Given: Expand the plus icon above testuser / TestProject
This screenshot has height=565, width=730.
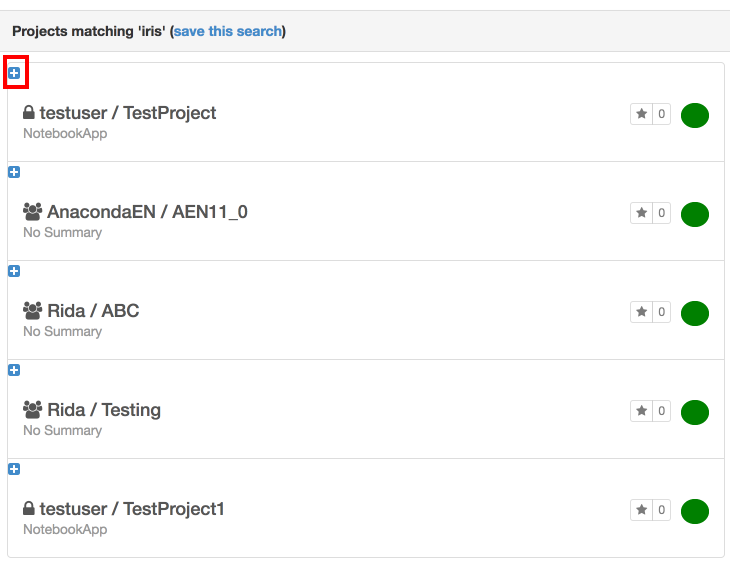Looking at the screenshot, I should [x=14, y=73].
